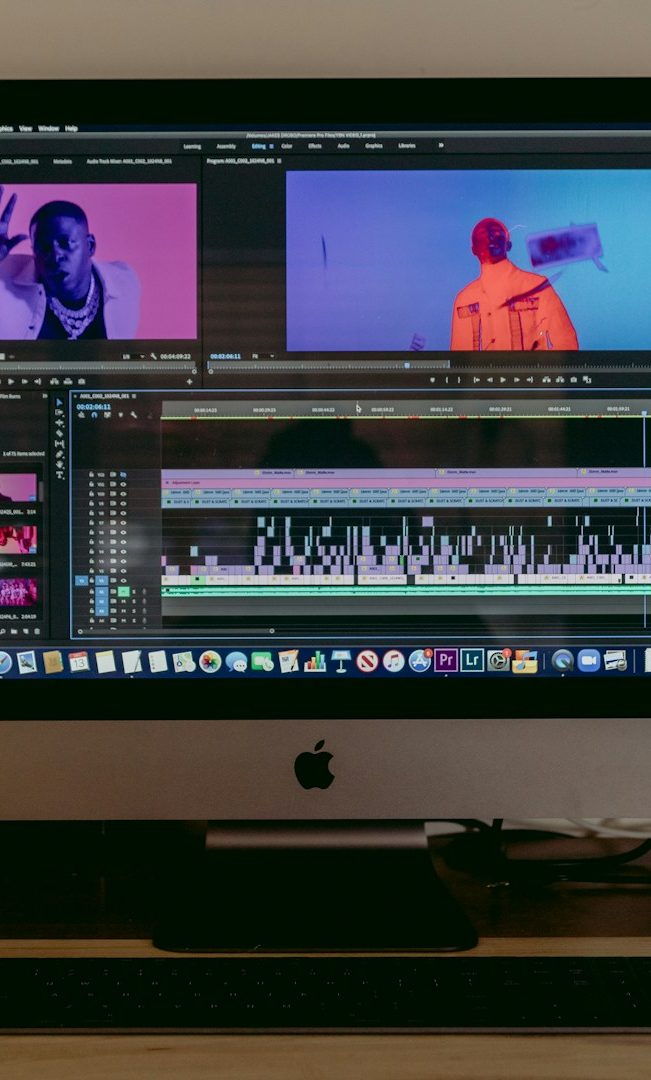Viewport: 651px width, 1080px height.
Task: Open the Program monitor panel menu
Action: click(x=279, y=160)
